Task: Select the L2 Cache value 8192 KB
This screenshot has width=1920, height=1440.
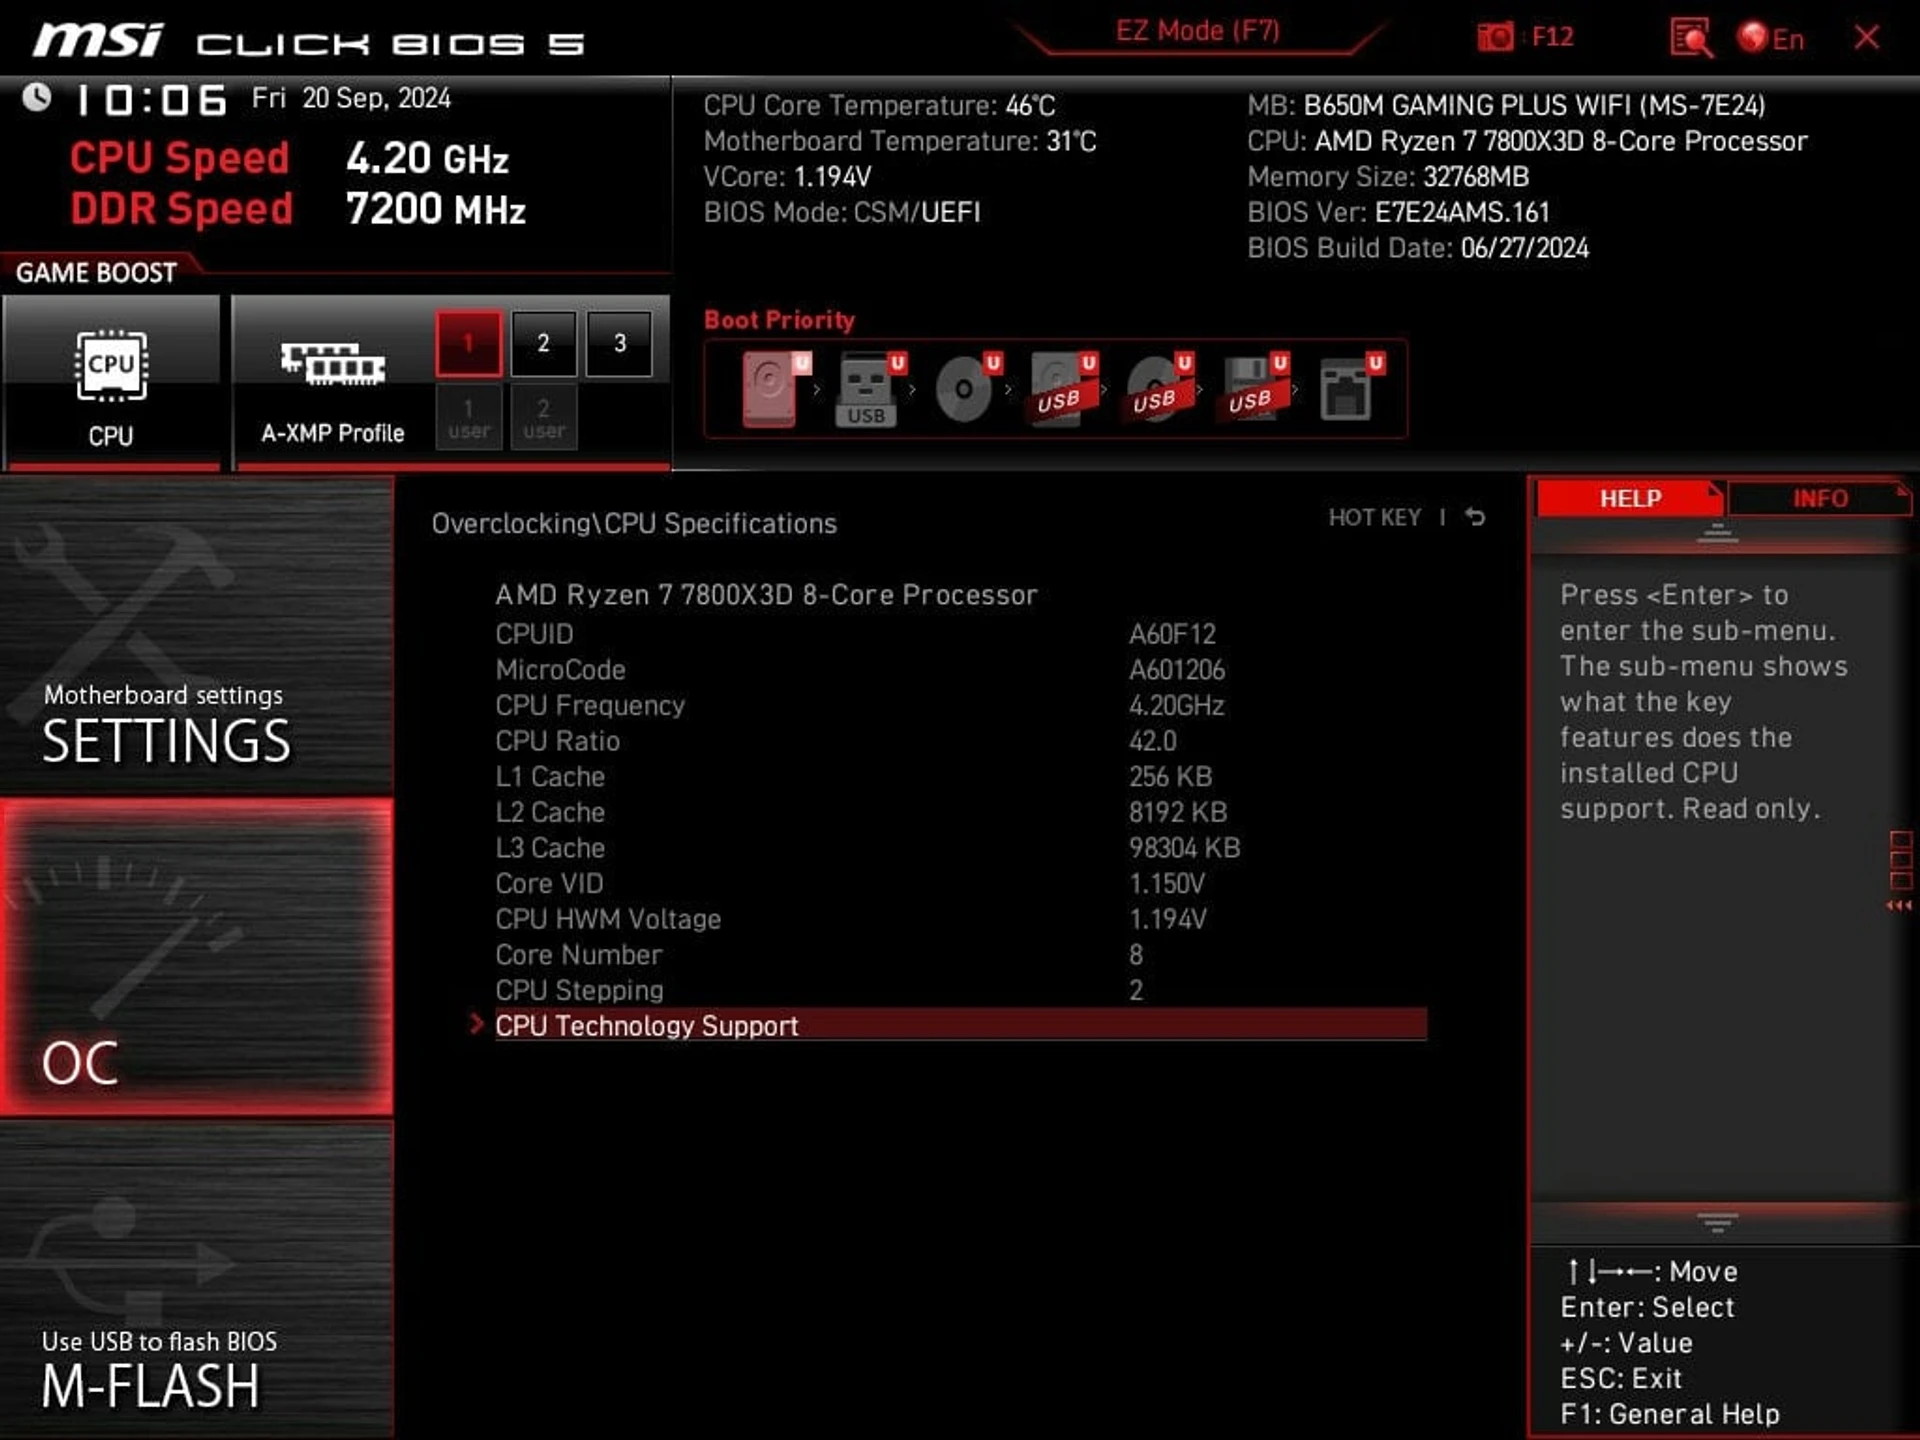Action: (1177, 812)
